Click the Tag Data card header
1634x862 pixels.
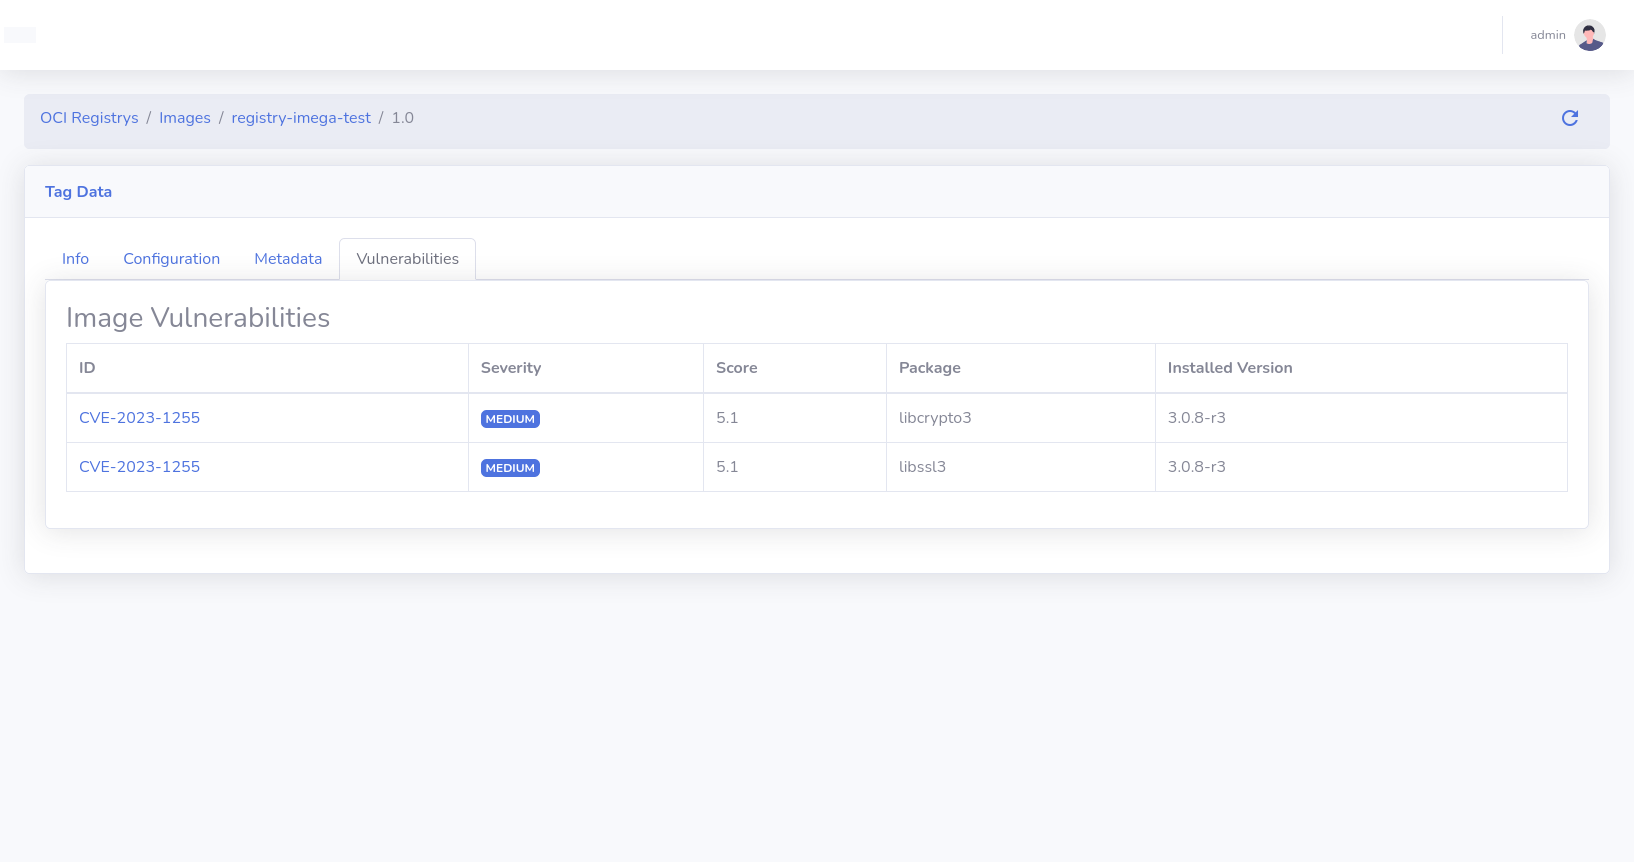click(x=78, y=192)
